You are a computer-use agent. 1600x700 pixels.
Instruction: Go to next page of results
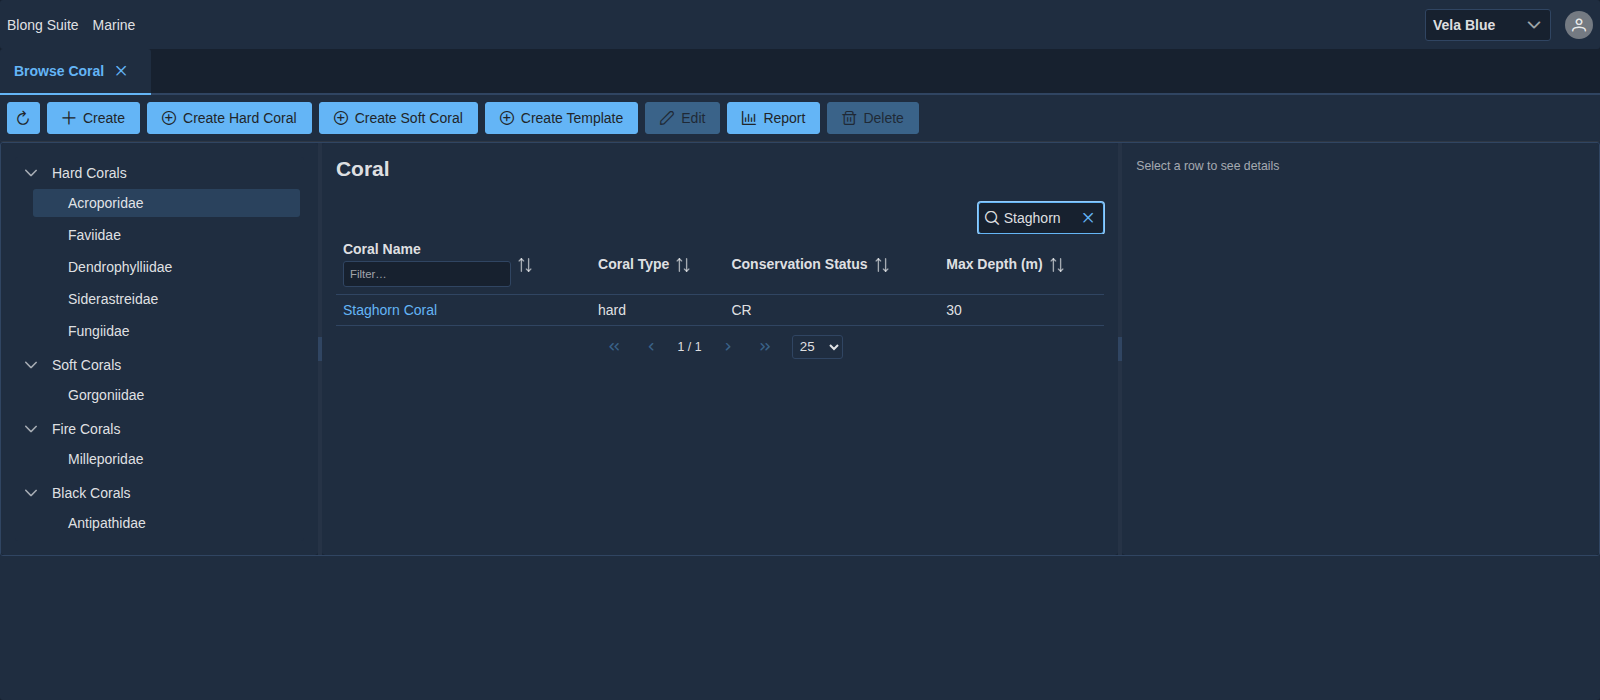[728, 347]
